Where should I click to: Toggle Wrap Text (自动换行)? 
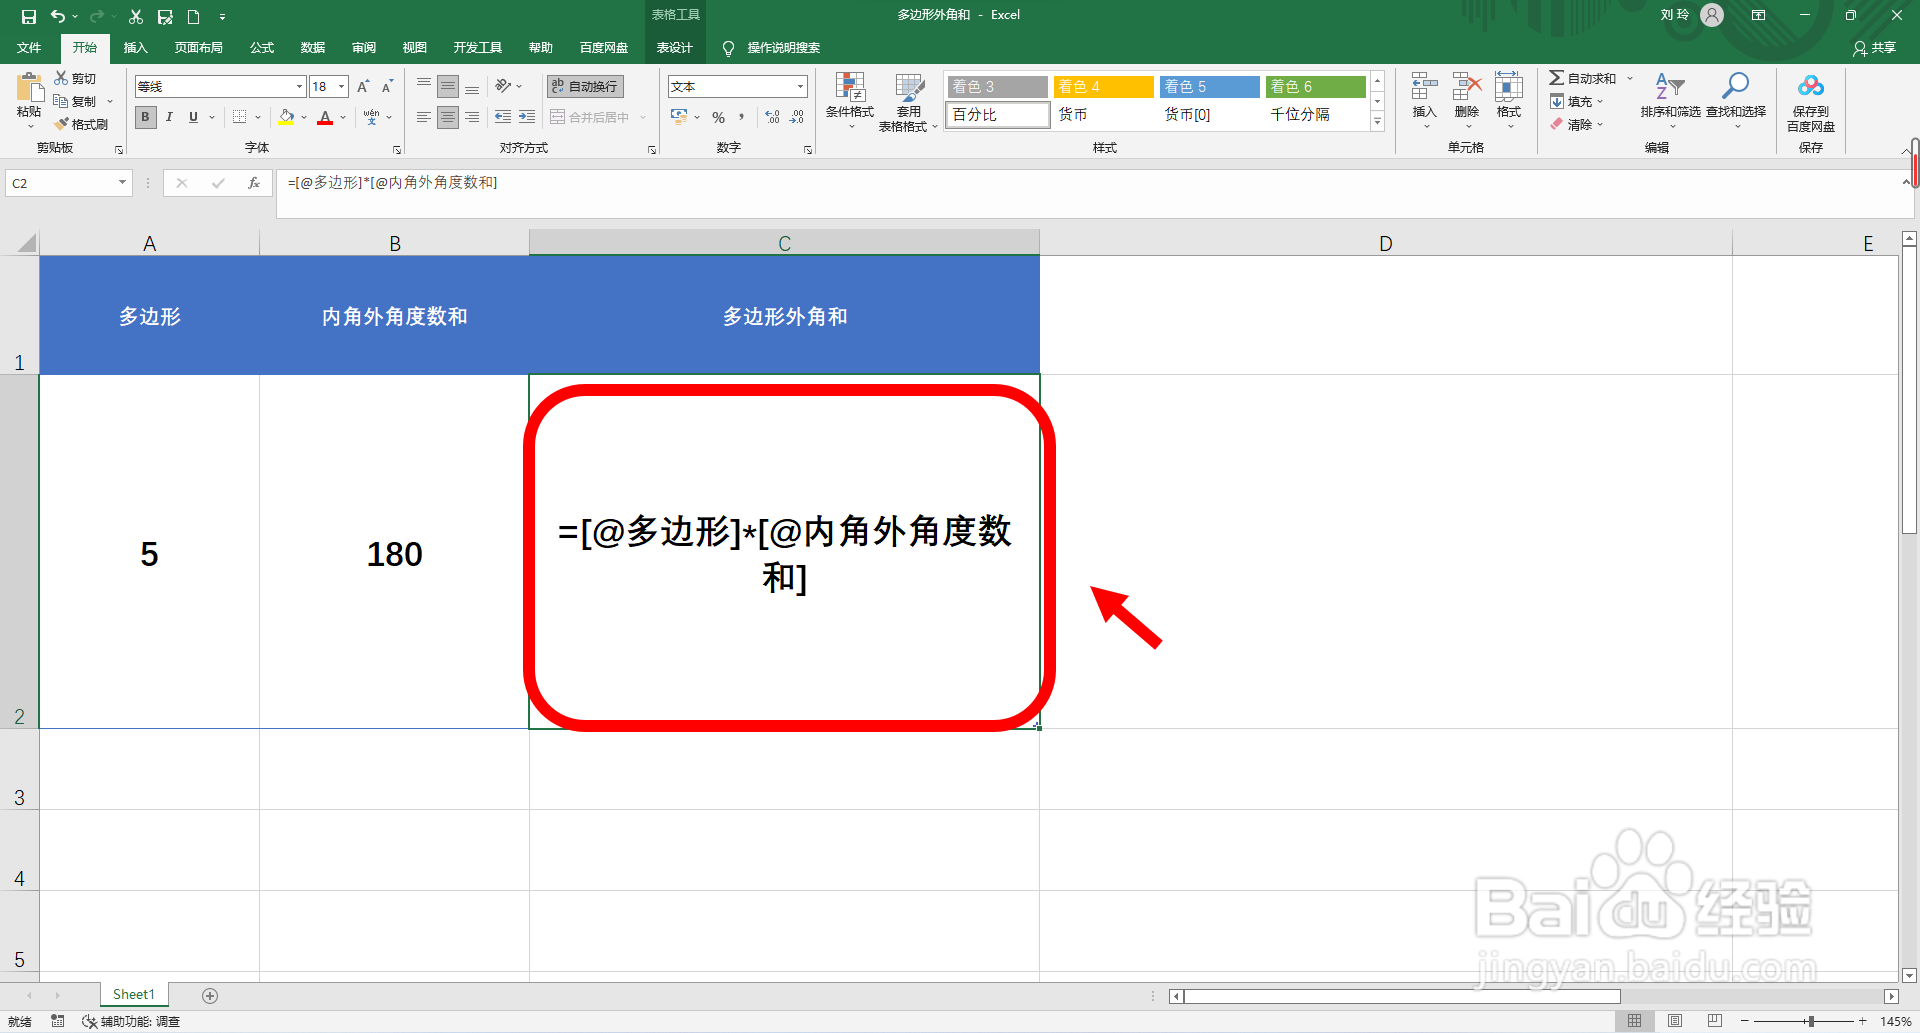[x=586, y=87]
